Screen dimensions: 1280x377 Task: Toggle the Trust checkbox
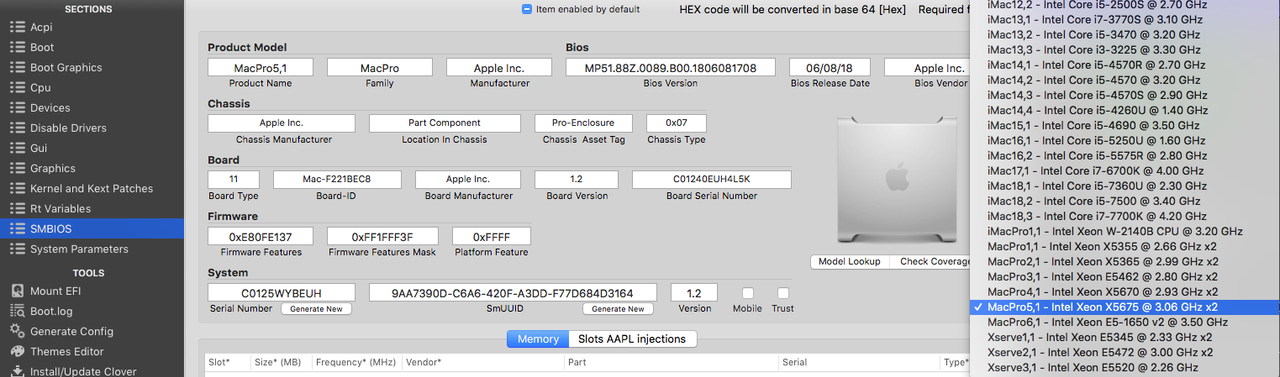pyautogui.click(x=783, y=293)
